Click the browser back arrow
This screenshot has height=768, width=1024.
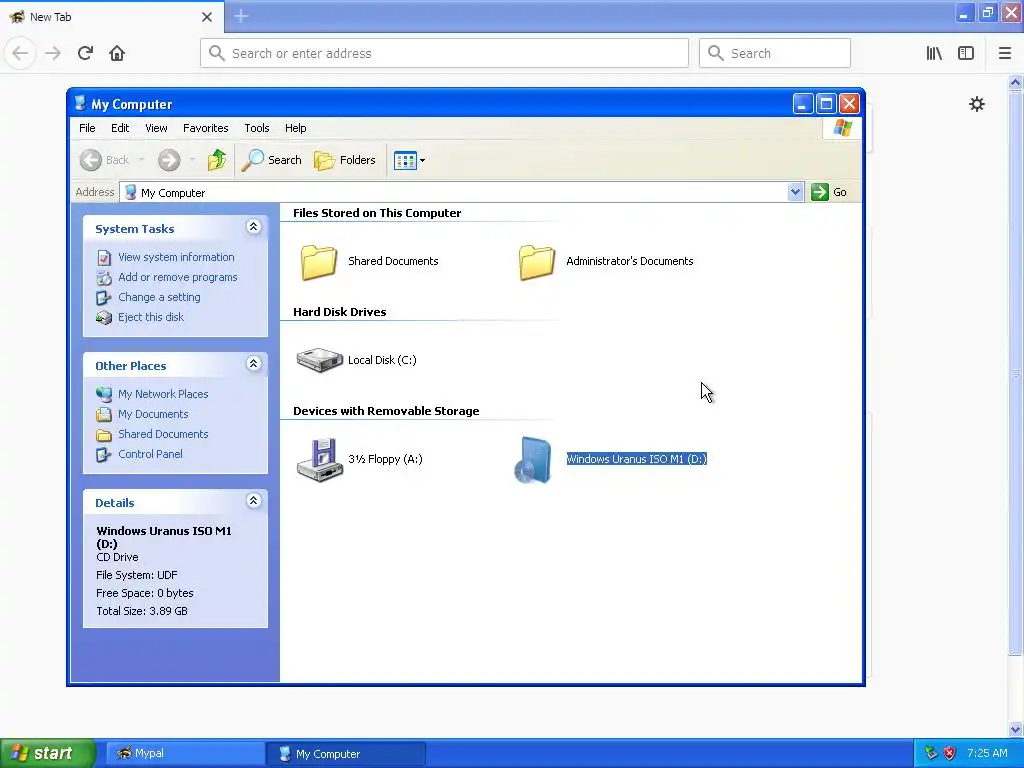[20, 53]
